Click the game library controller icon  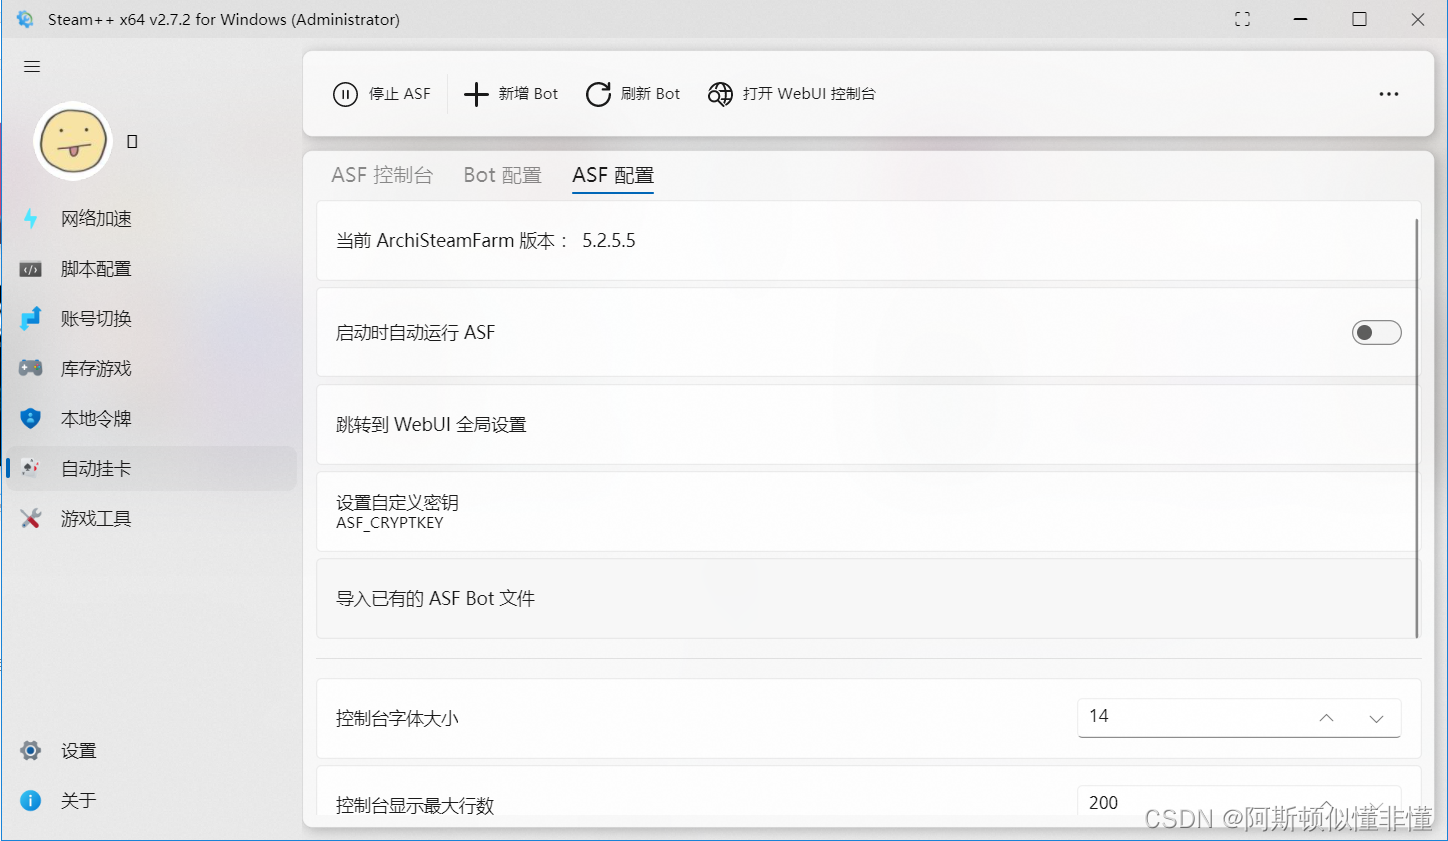pos(31,368)
